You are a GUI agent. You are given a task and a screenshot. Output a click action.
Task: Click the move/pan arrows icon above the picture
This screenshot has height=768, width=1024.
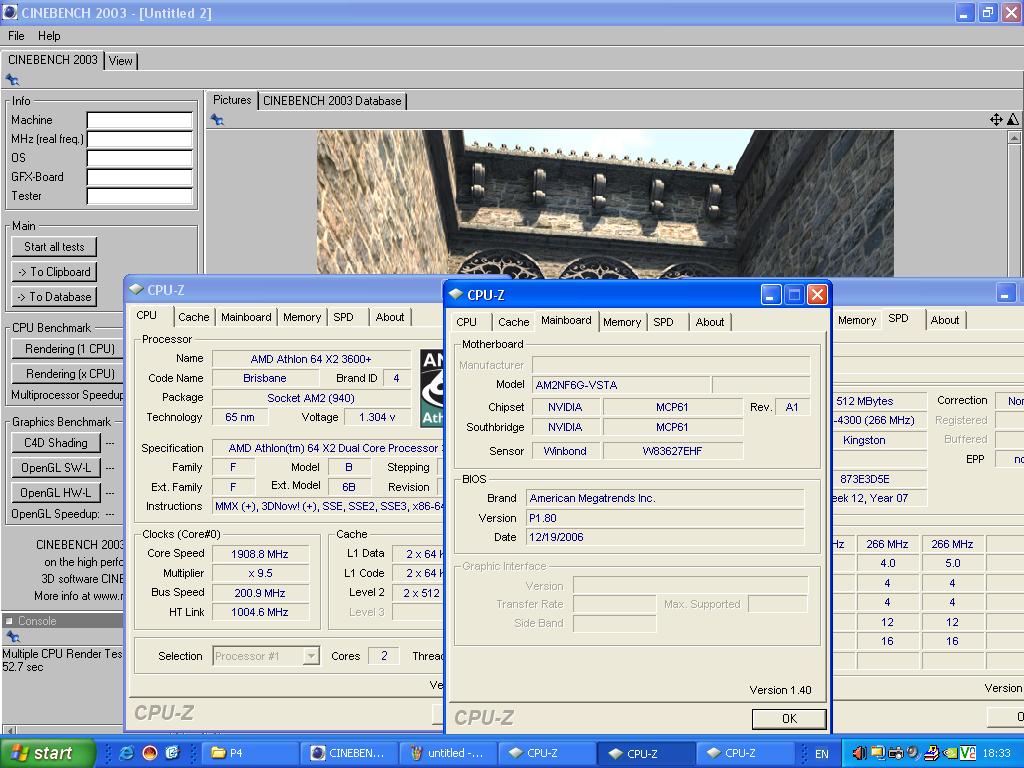coord(996,120)
